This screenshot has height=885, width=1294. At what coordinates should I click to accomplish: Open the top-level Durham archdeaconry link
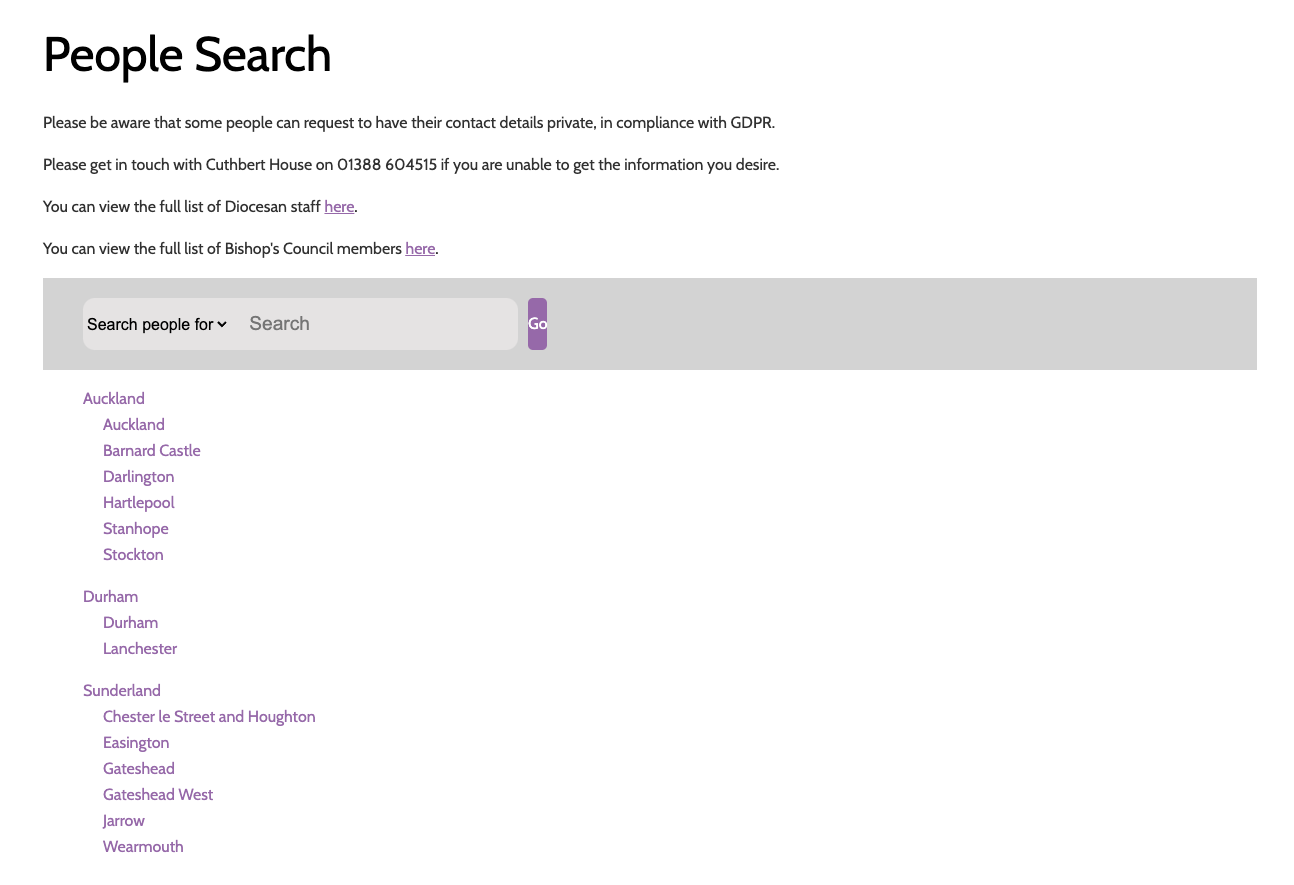[x=111, y=597]
